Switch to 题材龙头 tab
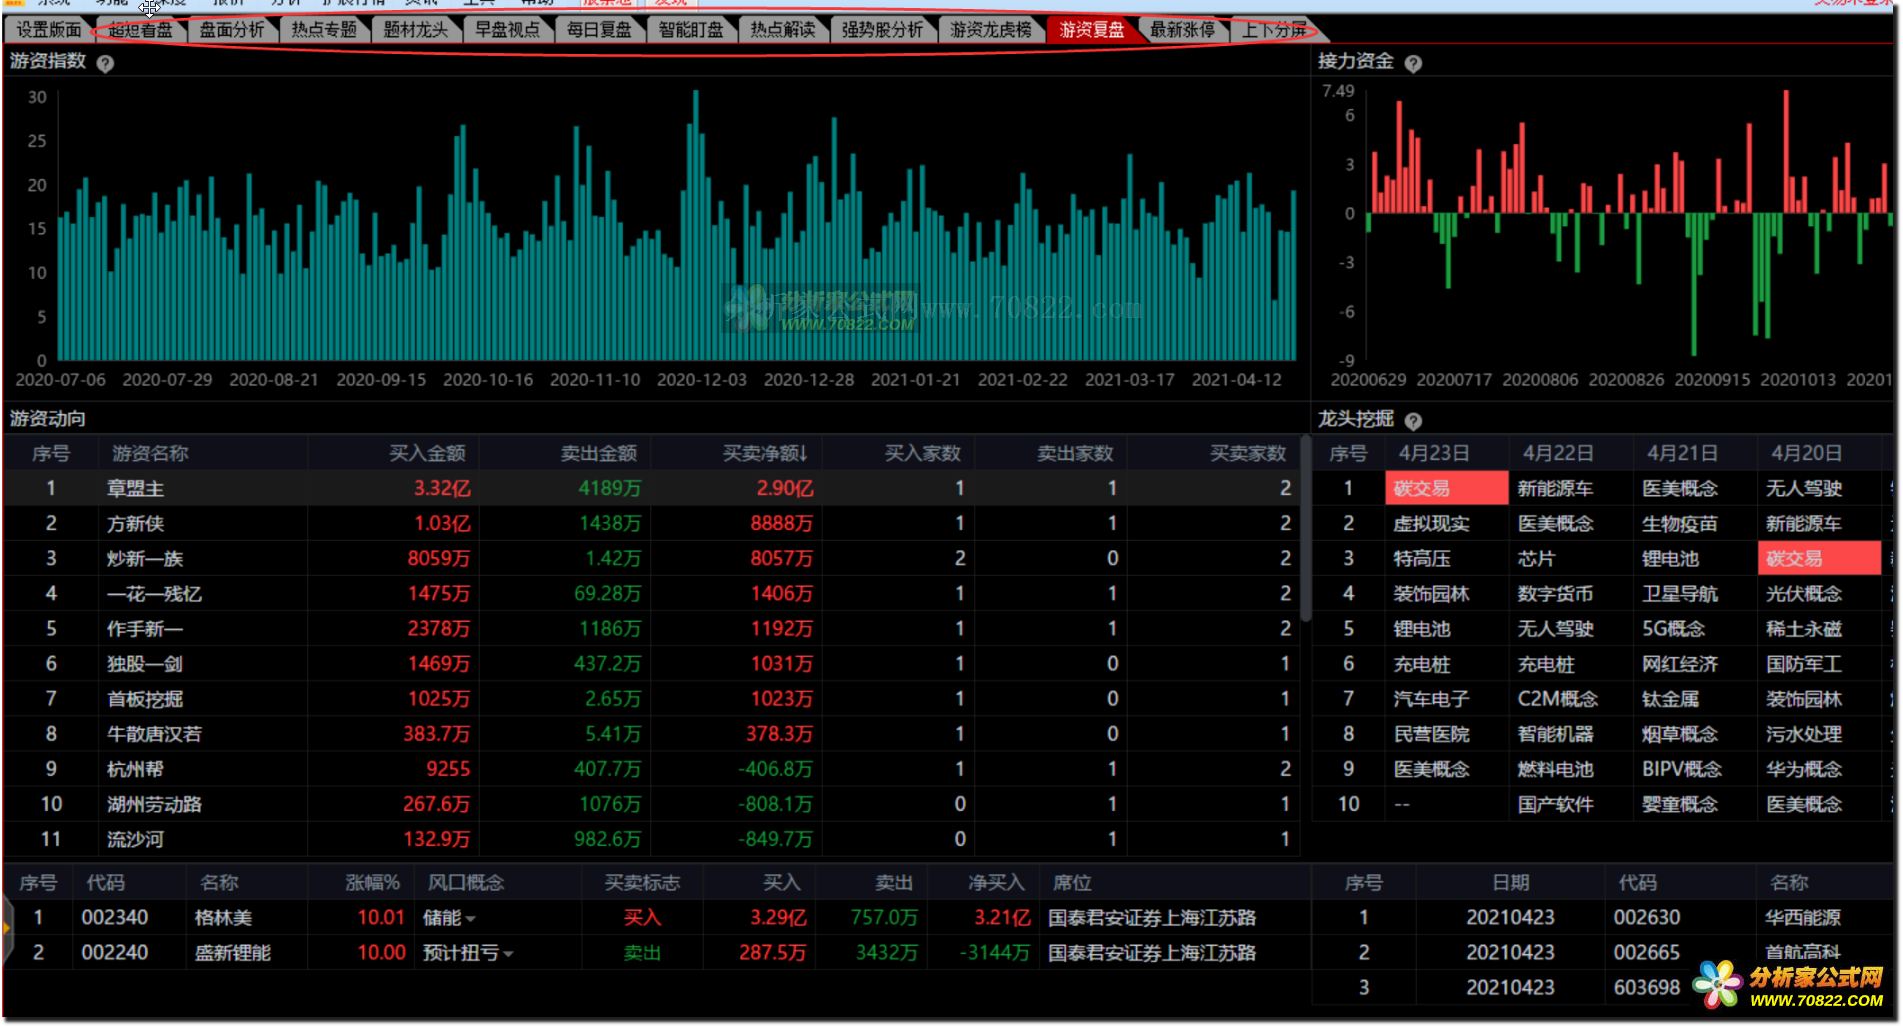The height and width of the screenshot is (1026, 1903). (x=416, y=30)
